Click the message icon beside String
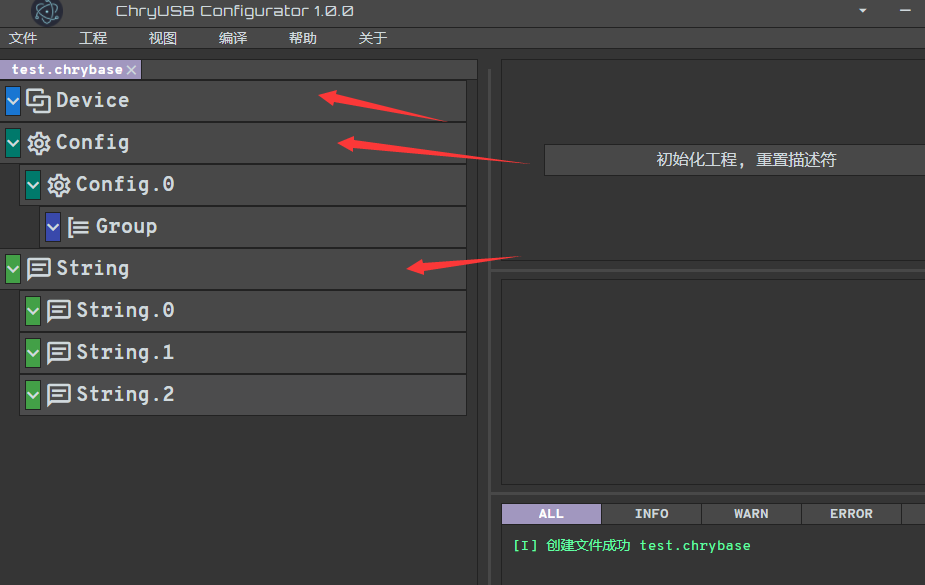 pos(39,269)
